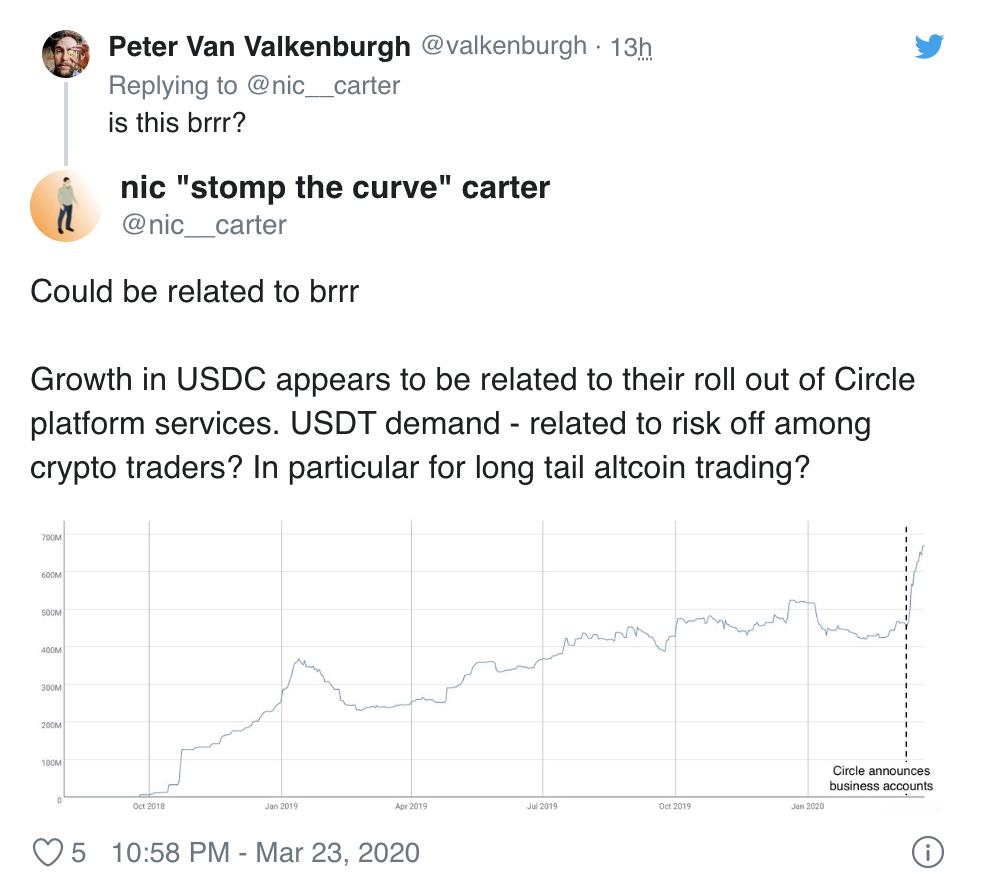The width and height of the screenshot is (982, 892).
Task: Like the tweet with heart icon
Action: [48, 853]
